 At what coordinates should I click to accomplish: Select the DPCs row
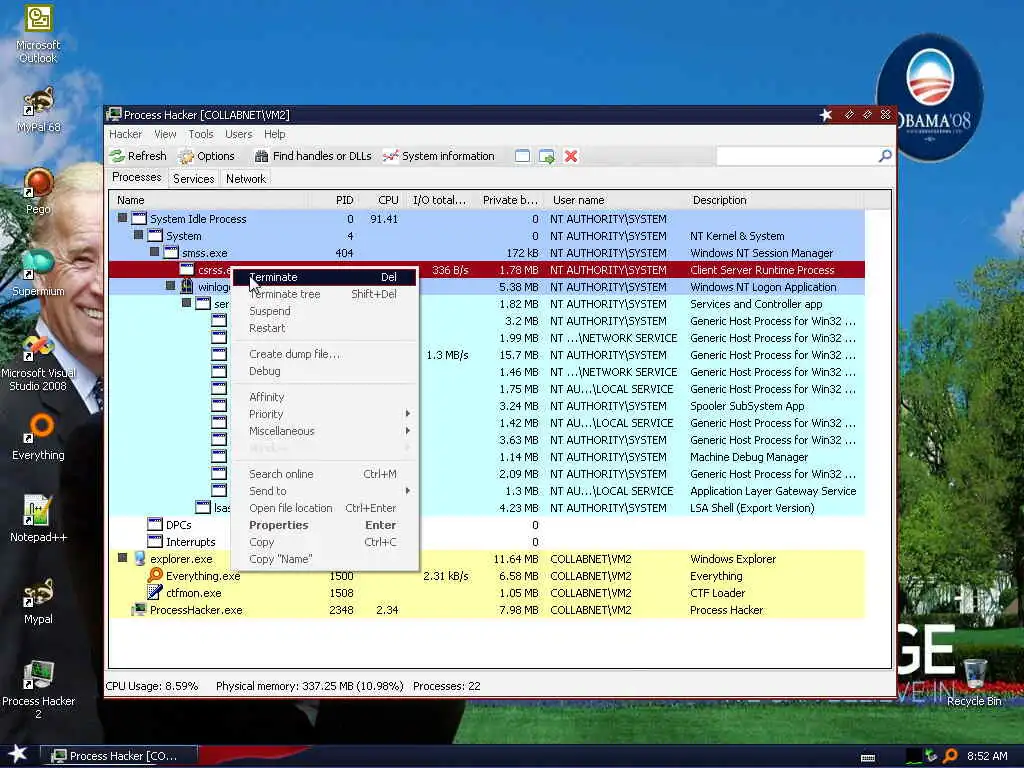[487, 525]
